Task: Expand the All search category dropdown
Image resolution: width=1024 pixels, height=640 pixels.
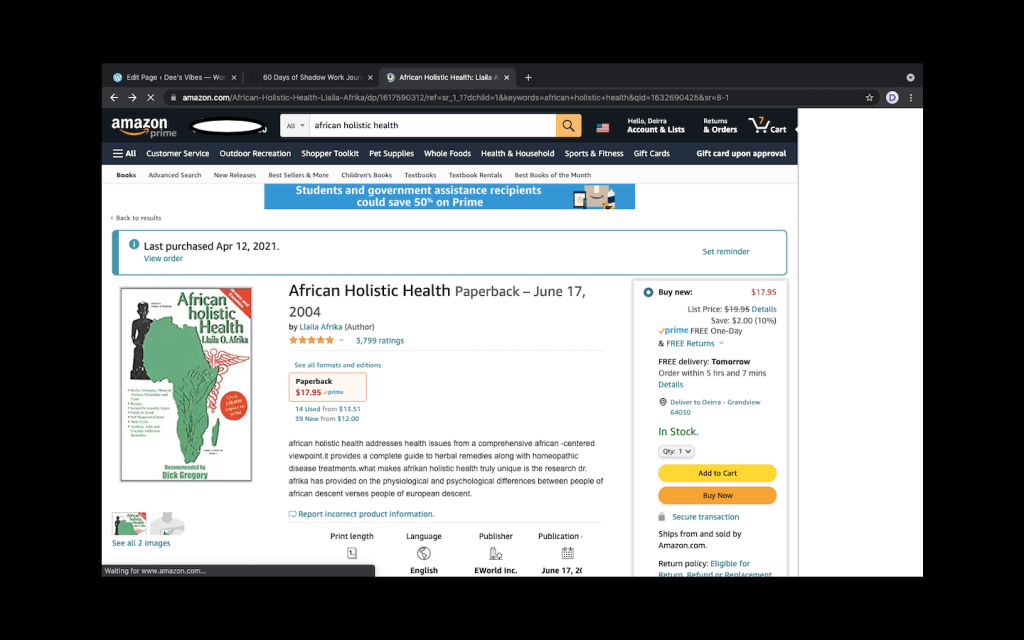Action: pos(295,125)
